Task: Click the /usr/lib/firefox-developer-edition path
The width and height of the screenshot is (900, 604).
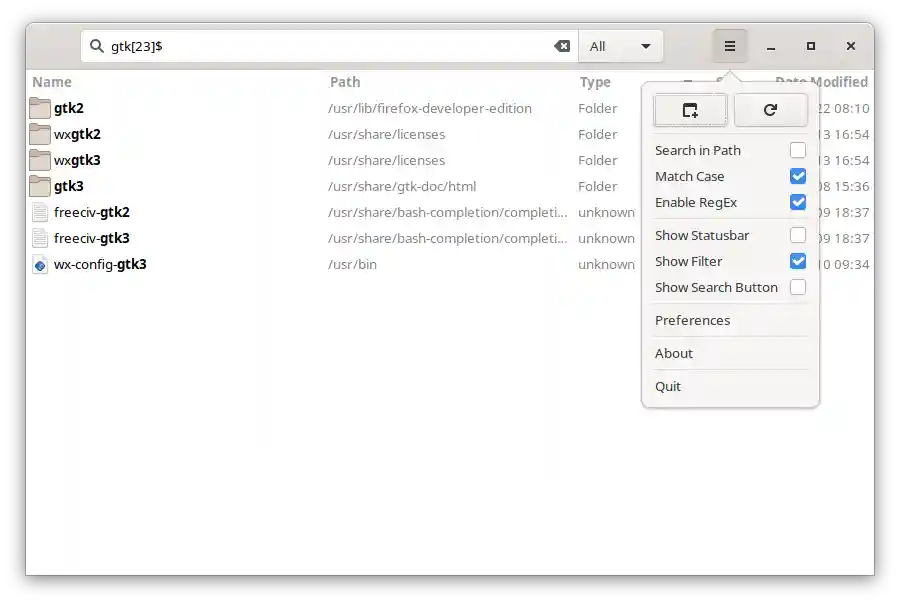Action: [x=430, y=109]
